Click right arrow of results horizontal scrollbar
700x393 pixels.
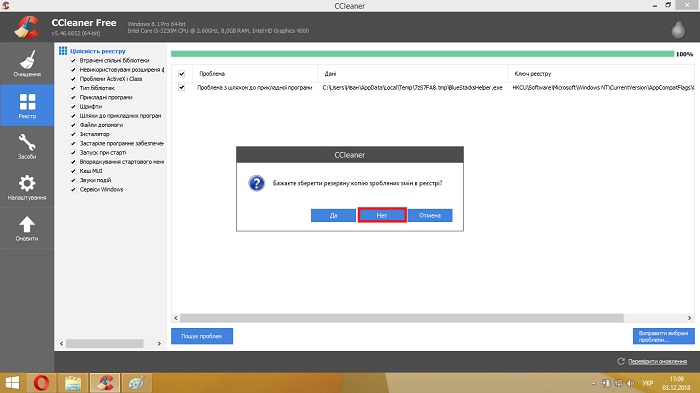tap(689, 318)
